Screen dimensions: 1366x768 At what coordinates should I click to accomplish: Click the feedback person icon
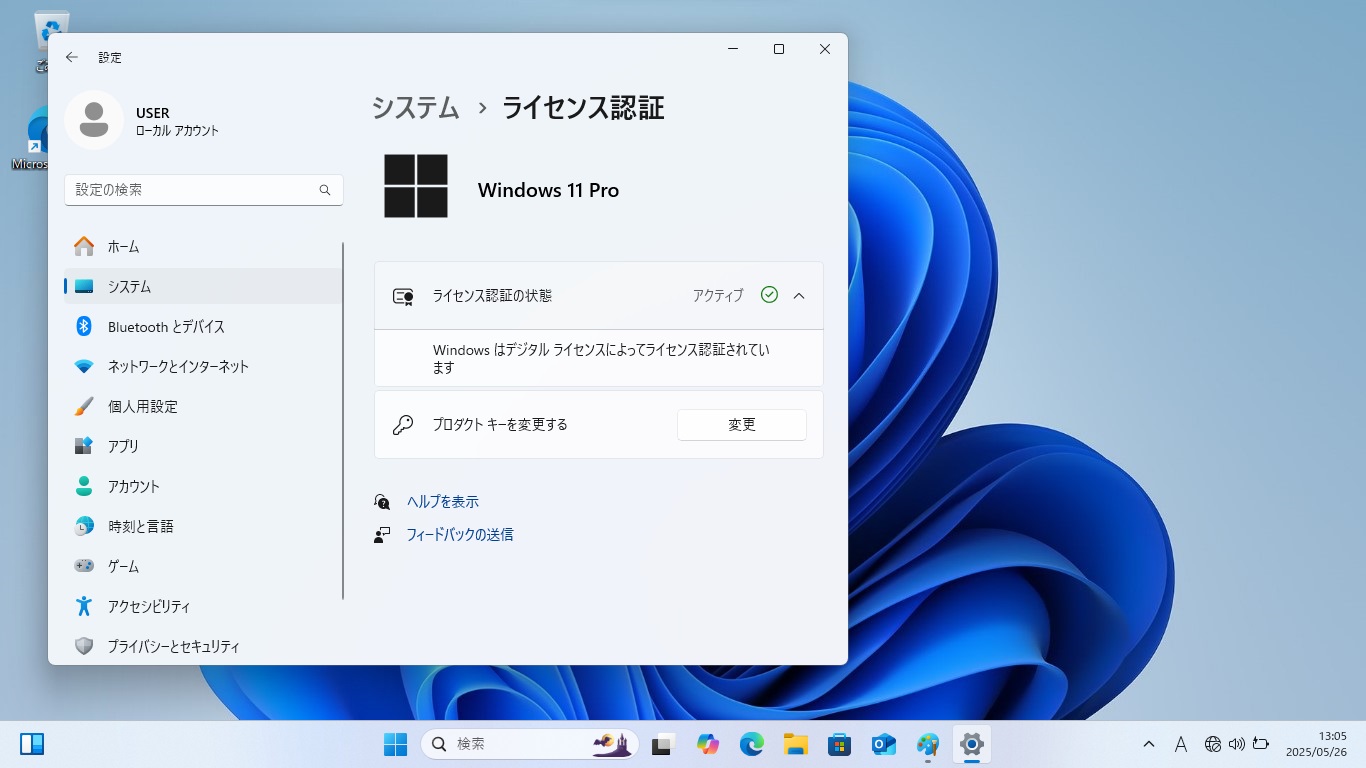(382, 535)
